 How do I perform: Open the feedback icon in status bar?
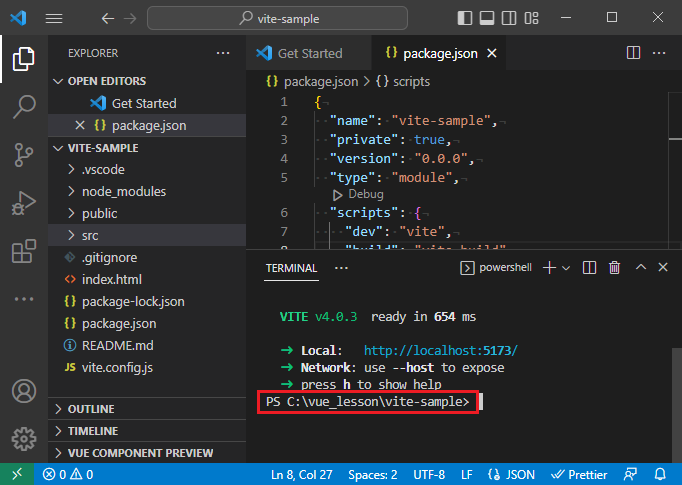630,474
